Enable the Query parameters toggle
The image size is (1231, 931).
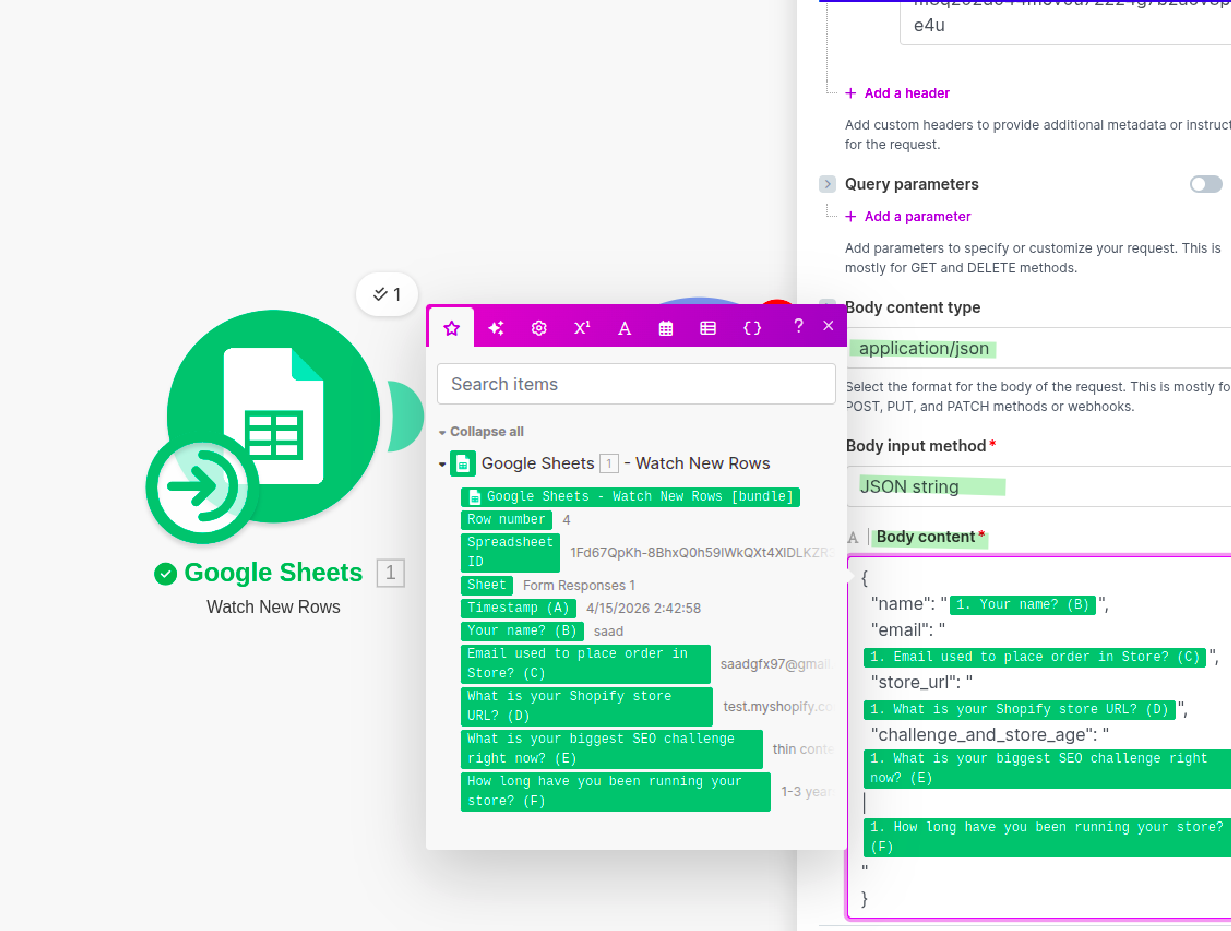coord(1206,184)
